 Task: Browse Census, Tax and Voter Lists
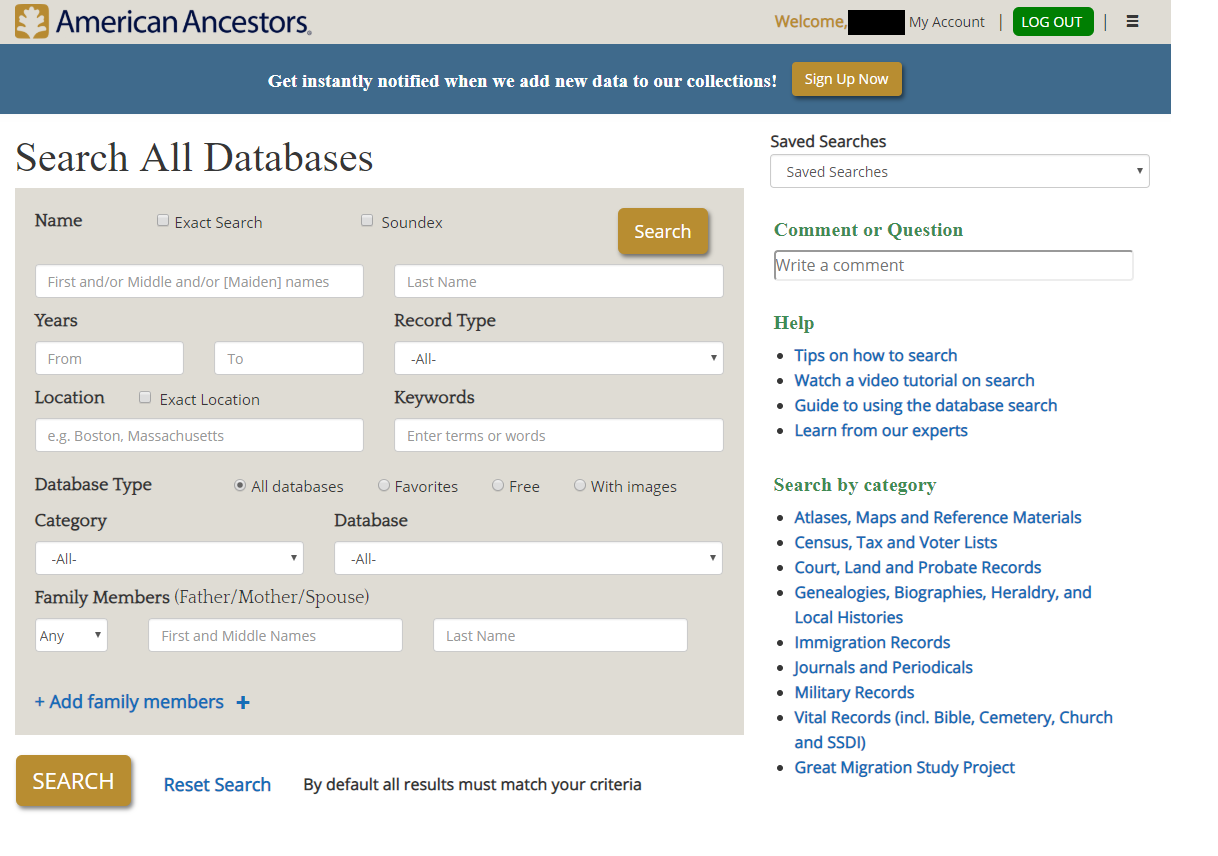pos(896,542)
